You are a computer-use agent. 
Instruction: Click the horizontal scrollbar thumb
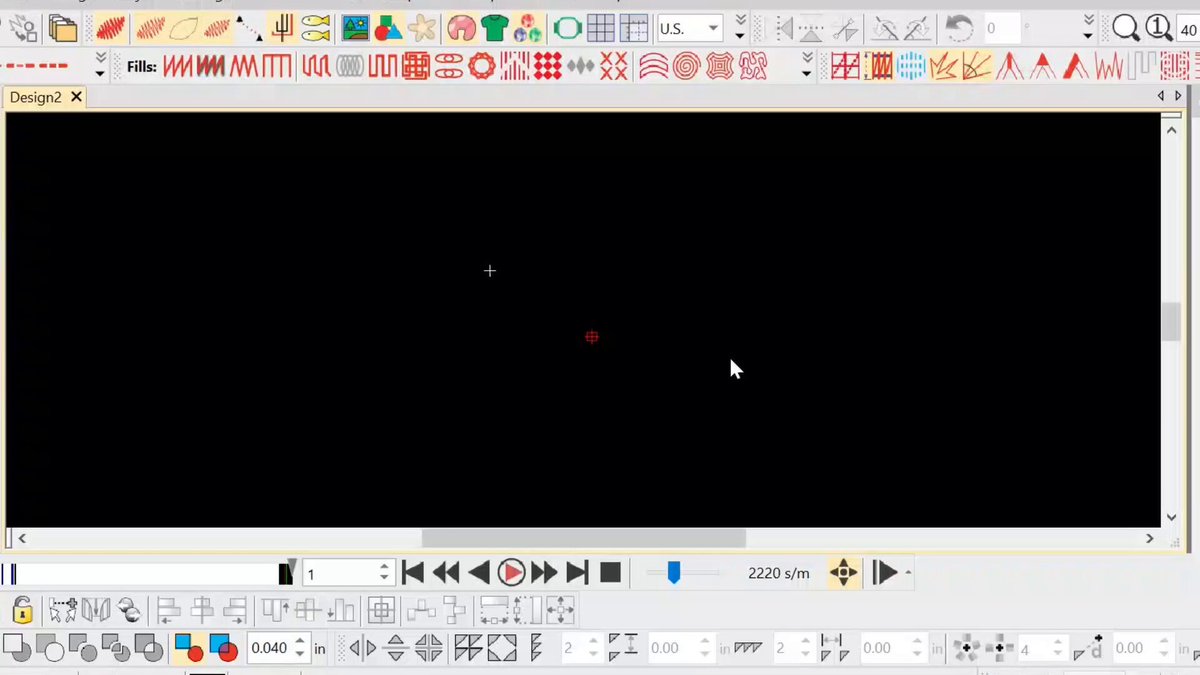(584, 538)
